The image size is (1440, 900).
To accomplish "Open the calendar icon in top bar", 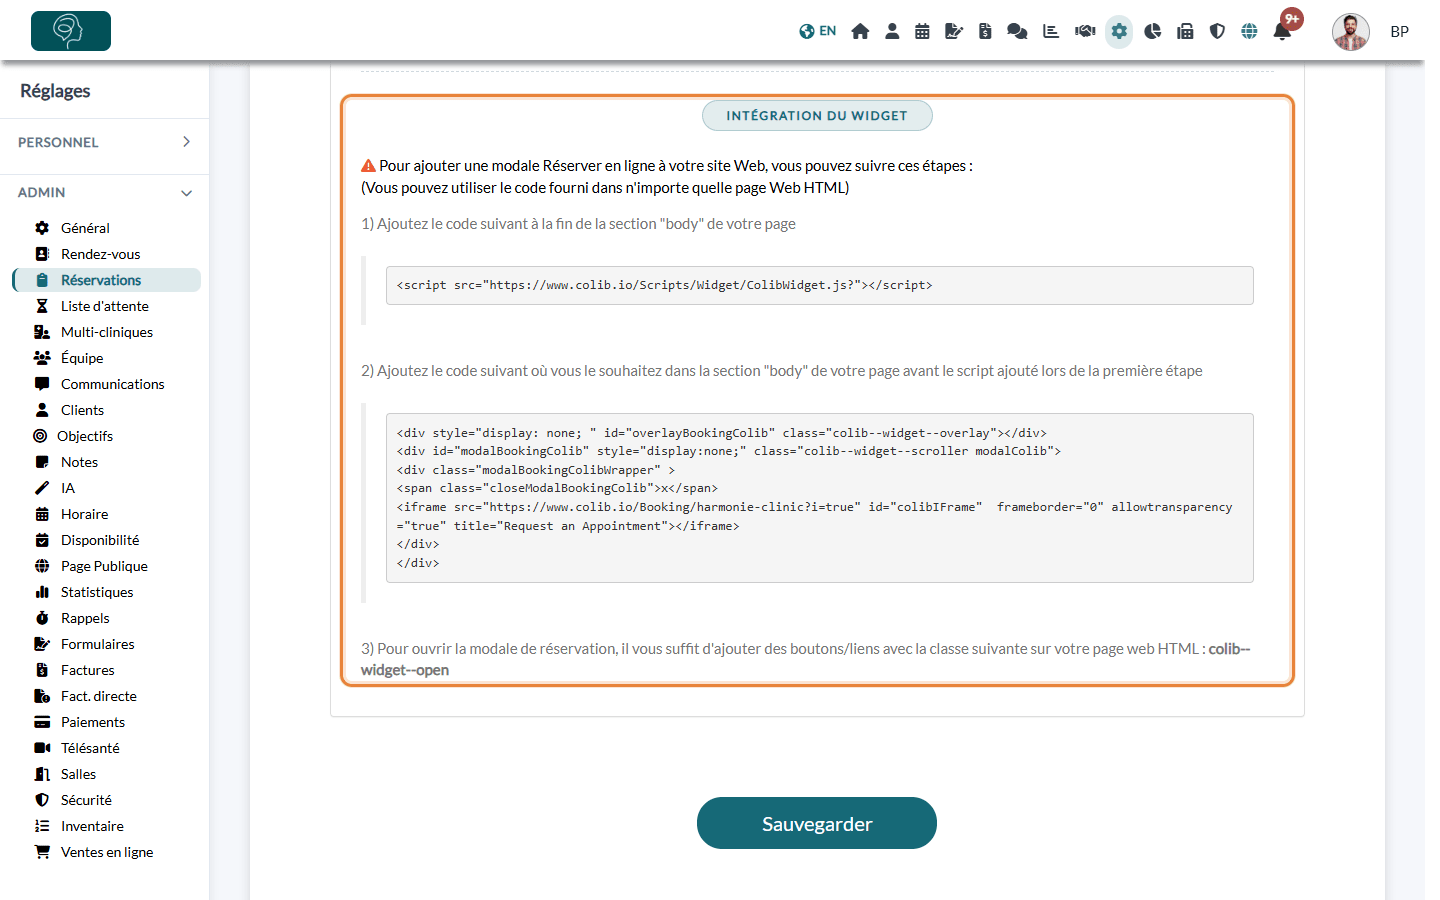I will click(x=922, y=31).
